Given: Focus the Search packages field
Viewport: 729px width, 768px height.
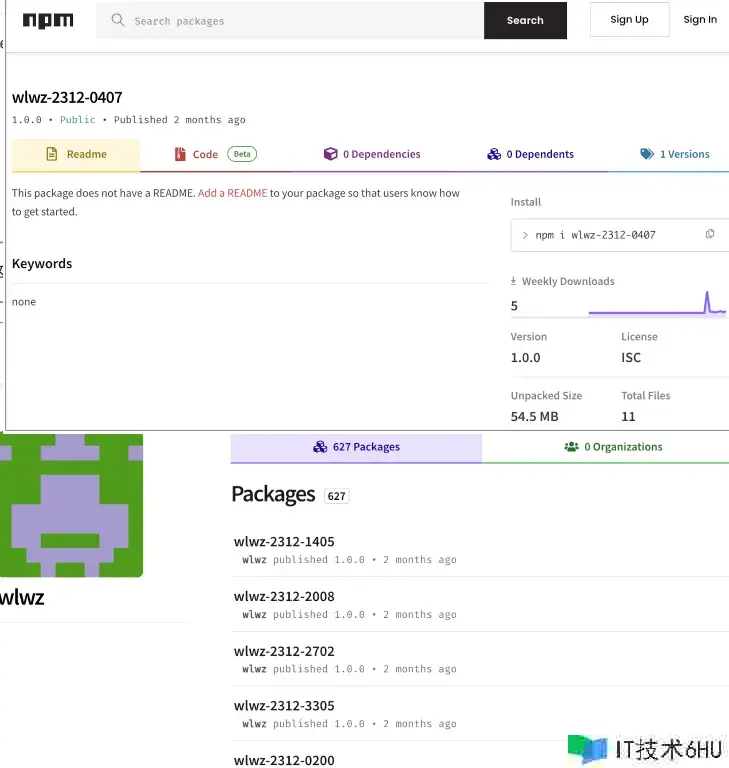Looking at the screenshot, I should pyautogui.click(x=290, y=21).
